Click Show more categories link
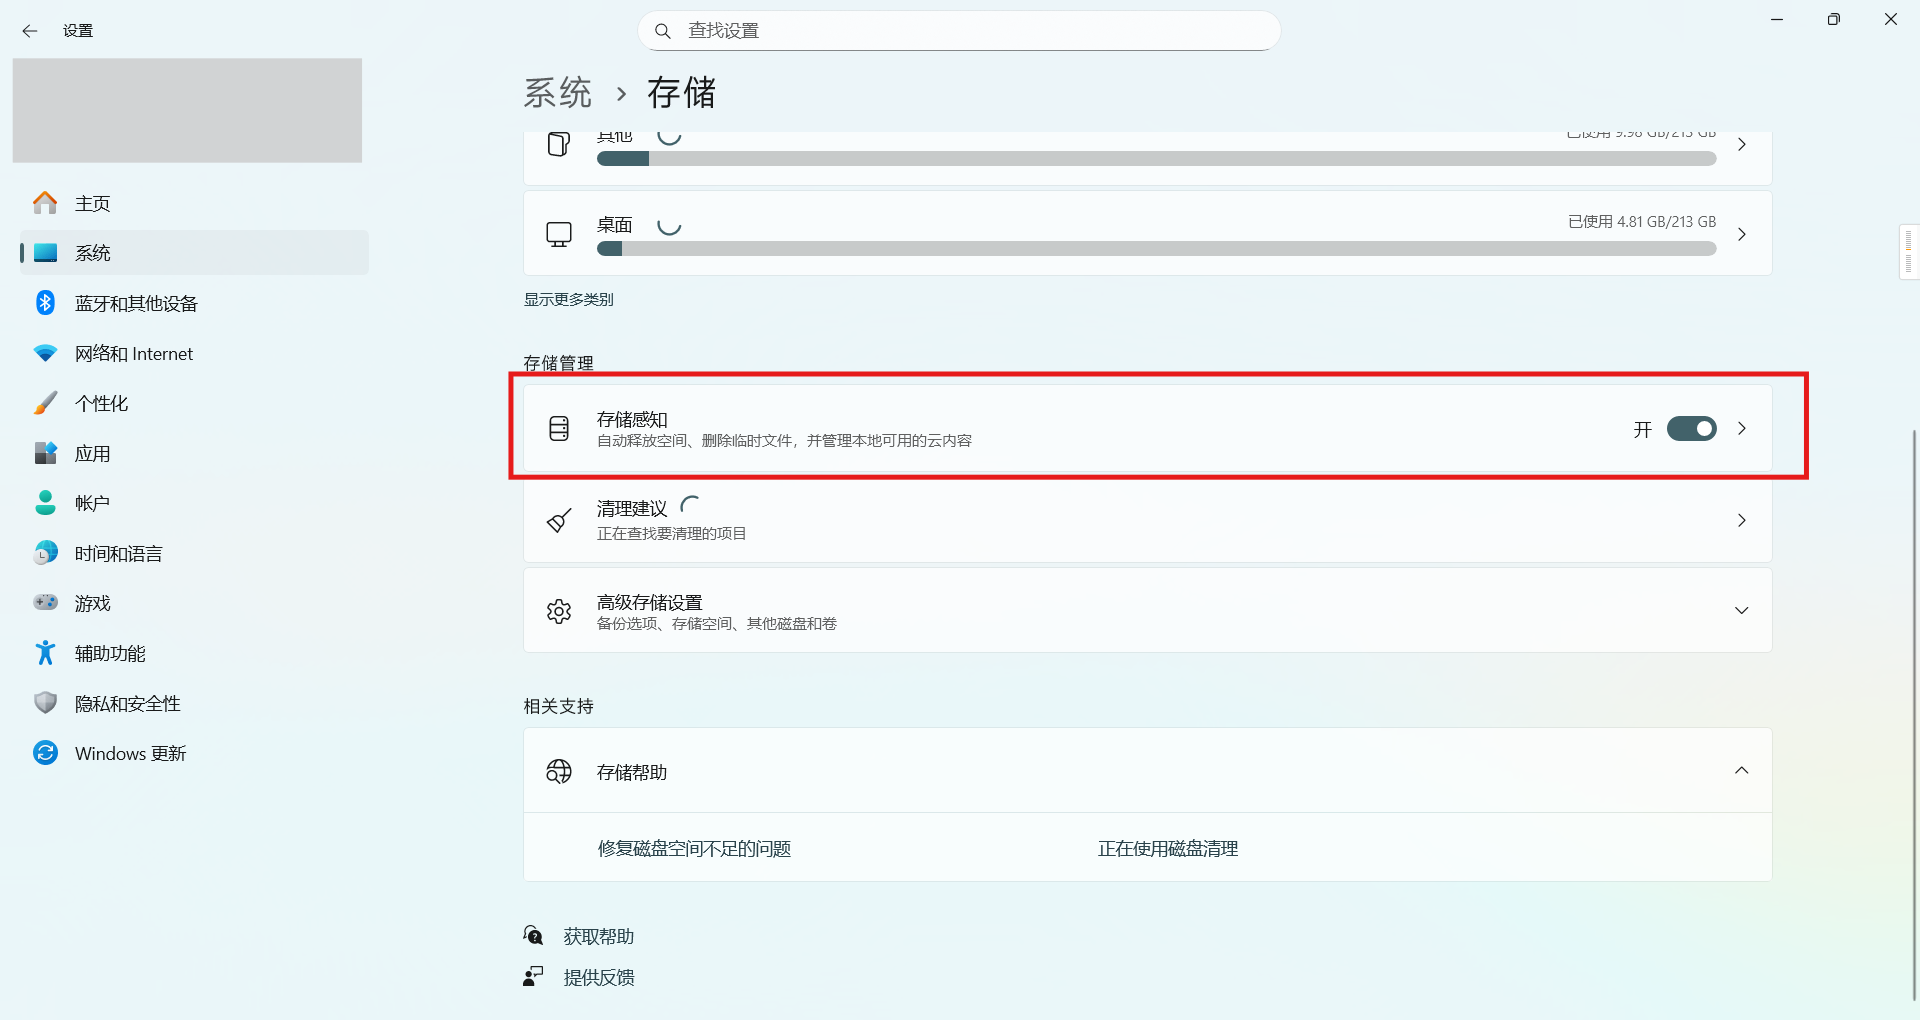The width and height of the screenshot is (1920, 1020). 568,298
